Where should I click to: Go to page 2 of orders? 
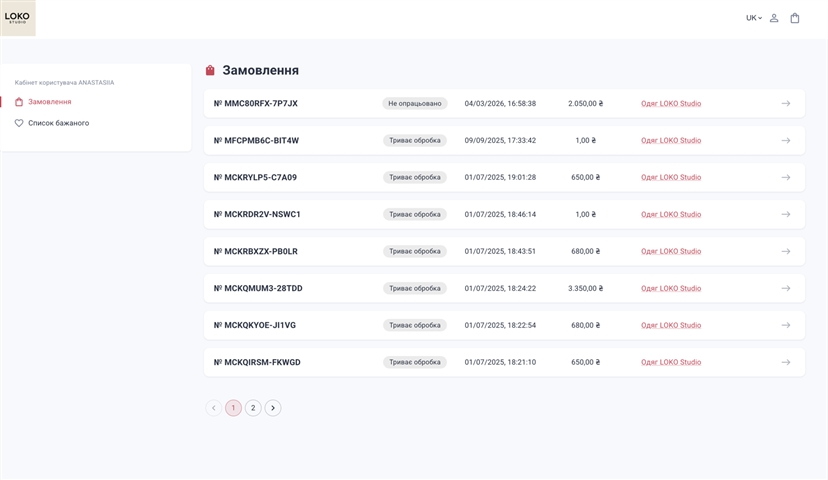point(253,408)
